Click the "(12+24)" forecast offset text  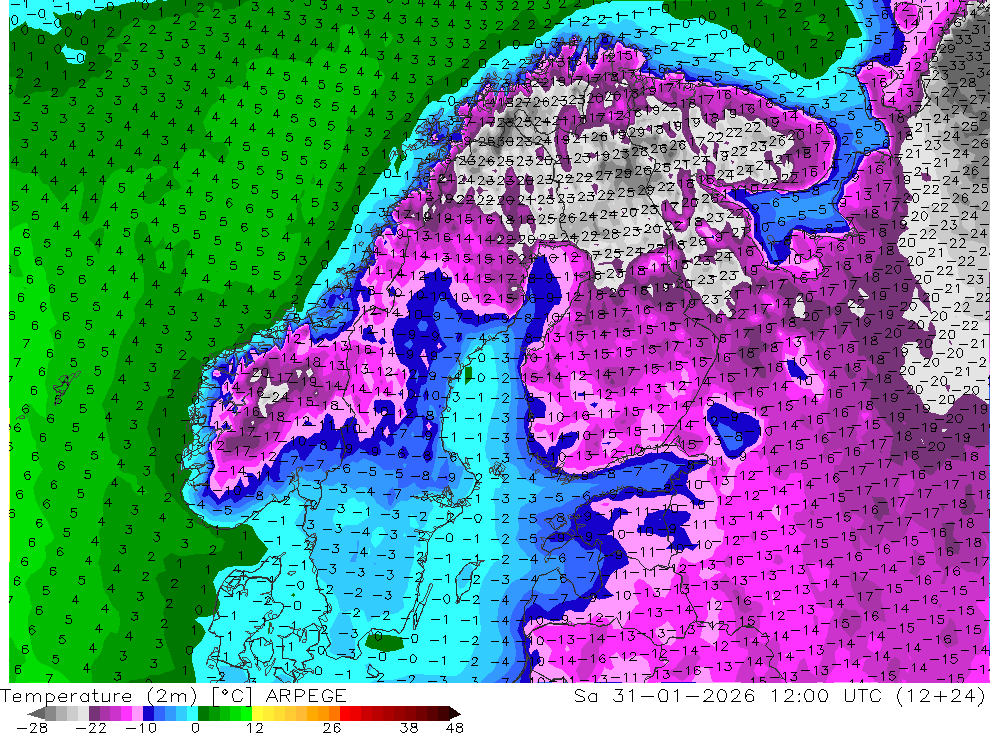tap(941, 696)
